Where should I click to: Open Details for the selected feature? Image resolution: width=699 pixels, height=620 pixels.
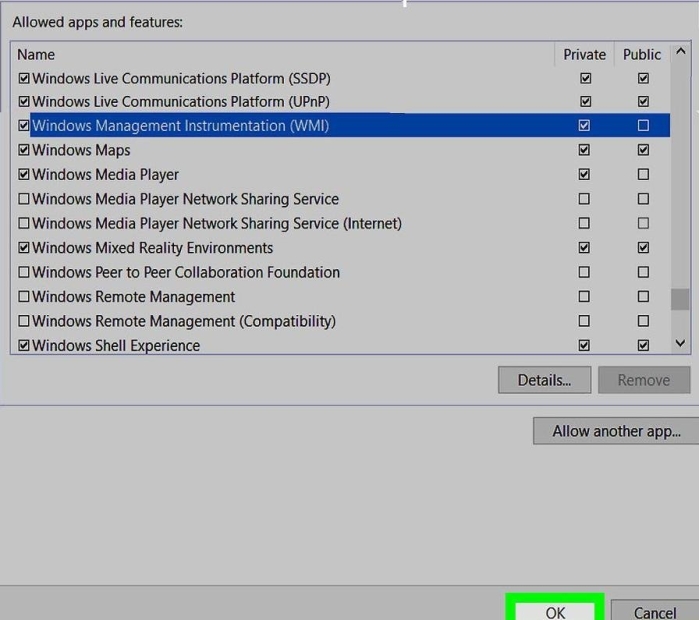tap(544, 380)
